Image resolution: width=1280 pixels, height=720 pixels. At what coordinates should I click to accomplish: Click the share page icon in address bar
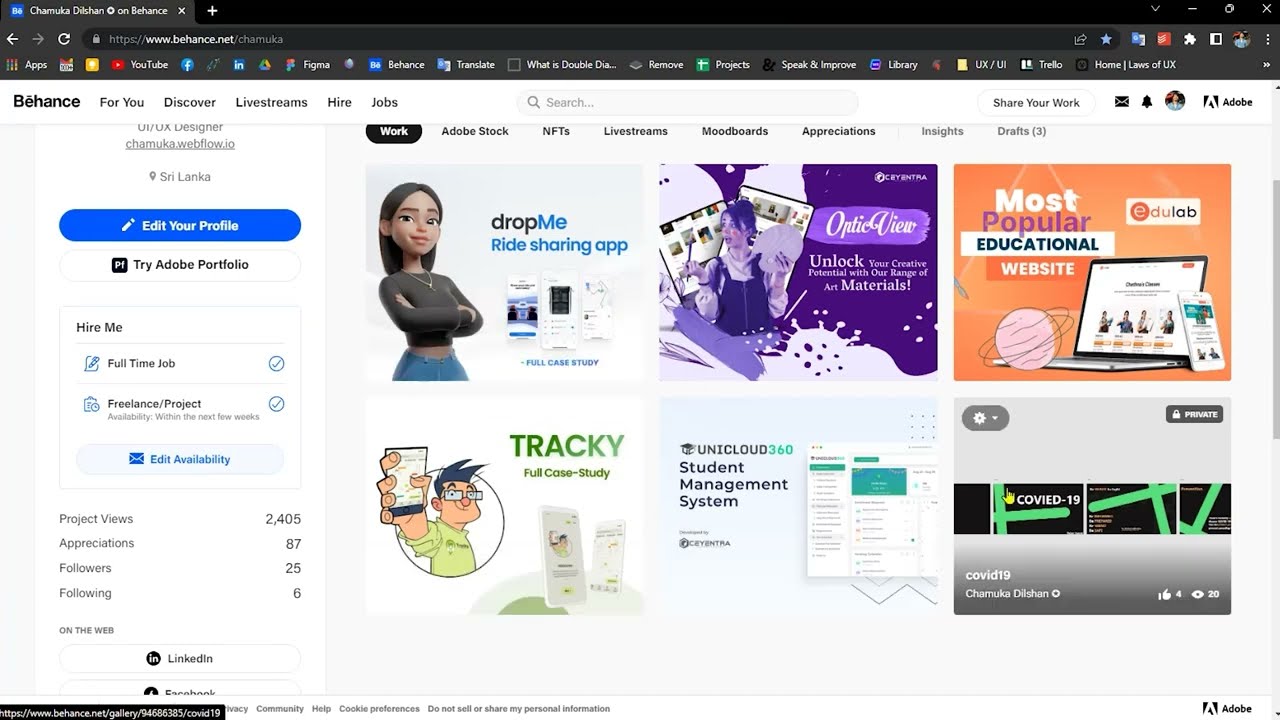click(1080, 39)
